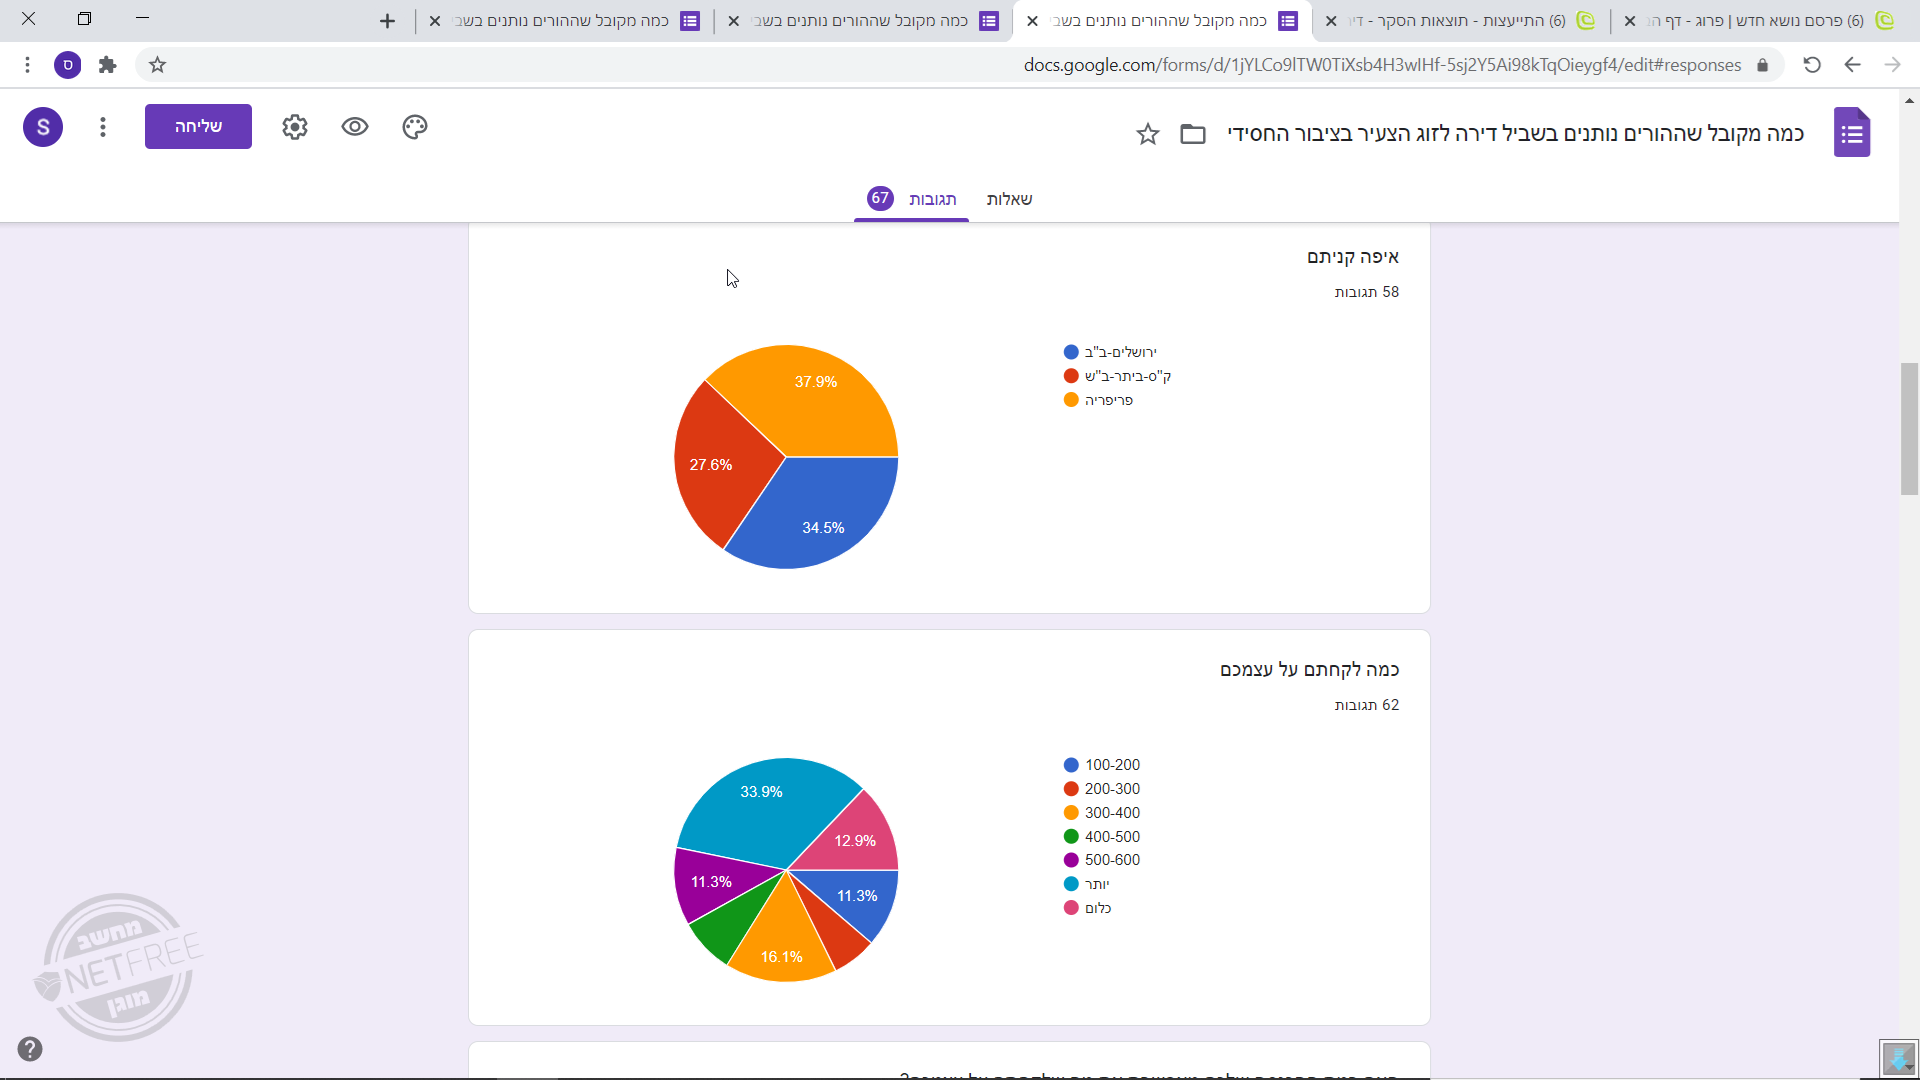
Task: Click the help question mark icon
Action: [30, 1049]
